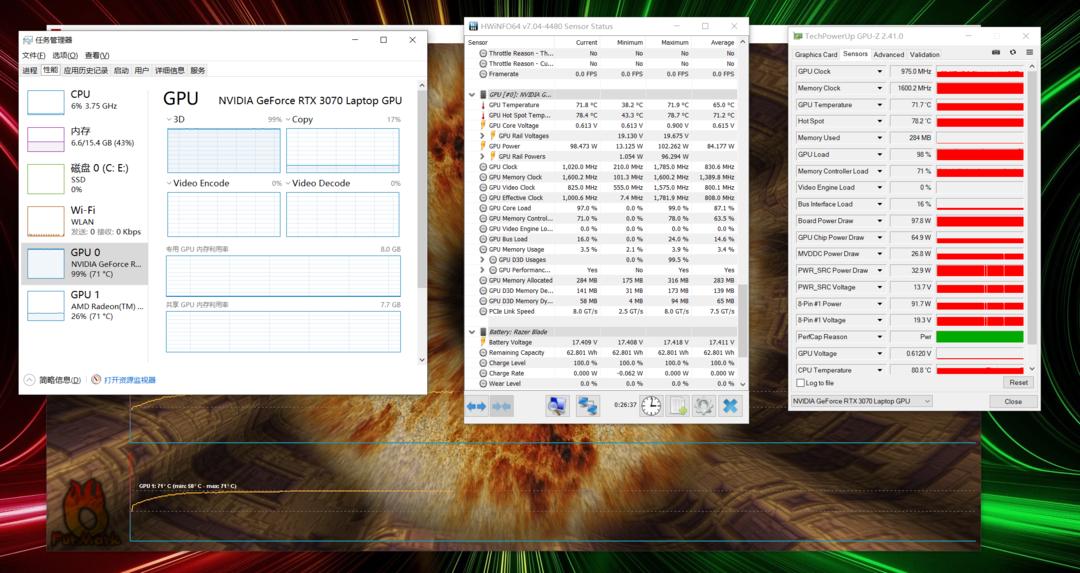Collapse Battery: Razer Blade sensor group
Image resolution: width=1080 pixels, height=573 pixels.
coord(472,332)
